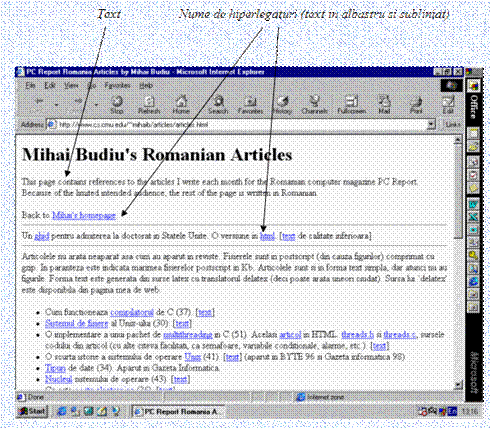Viewport: 490px width, 428px height.
Task: Open the File menu
Action: (x=30, y=86)
